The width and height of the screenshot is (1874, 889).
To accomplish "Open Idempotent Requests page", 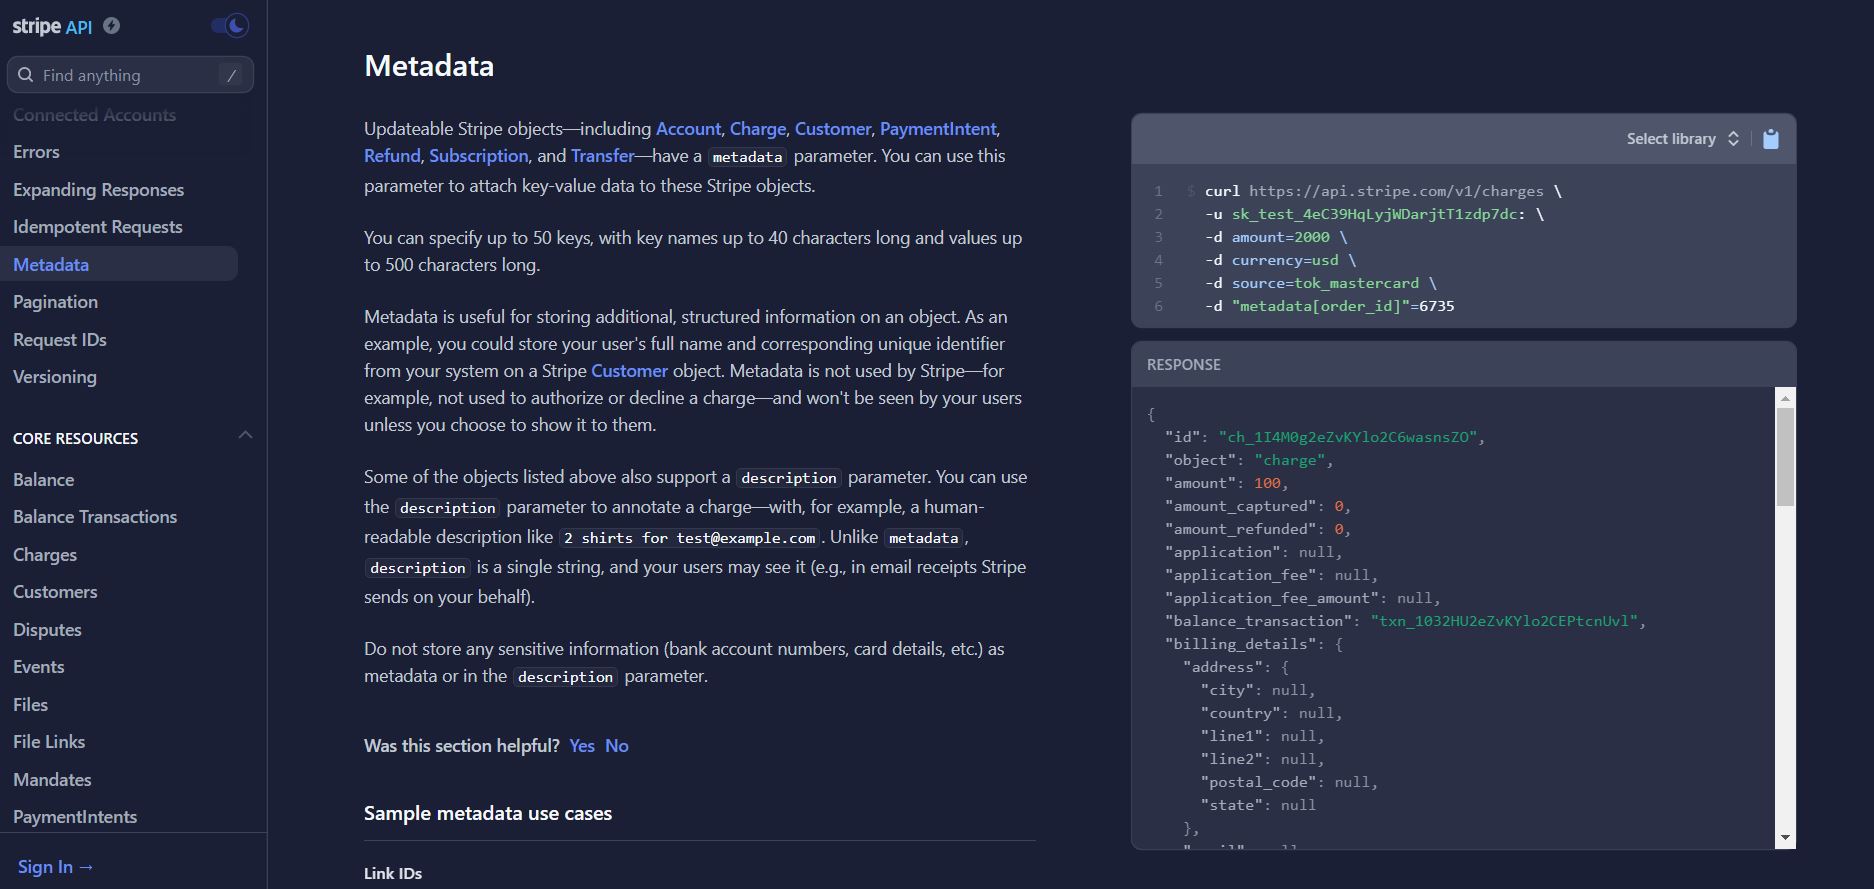I will pos(97,227).
